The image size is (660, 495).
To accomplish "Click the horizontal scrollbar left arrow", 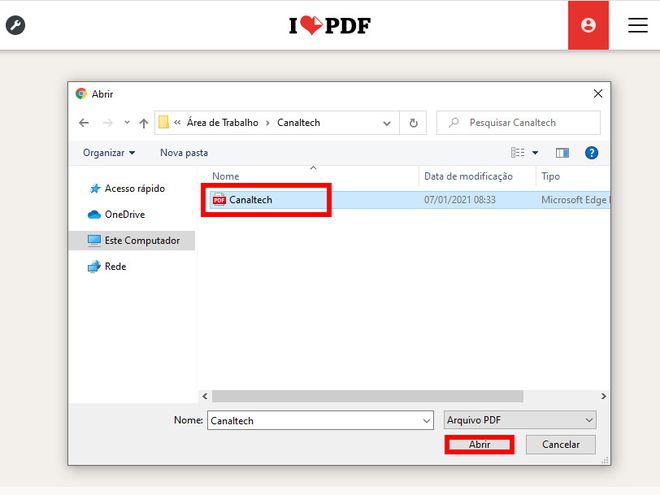I will tap(205, 396).
